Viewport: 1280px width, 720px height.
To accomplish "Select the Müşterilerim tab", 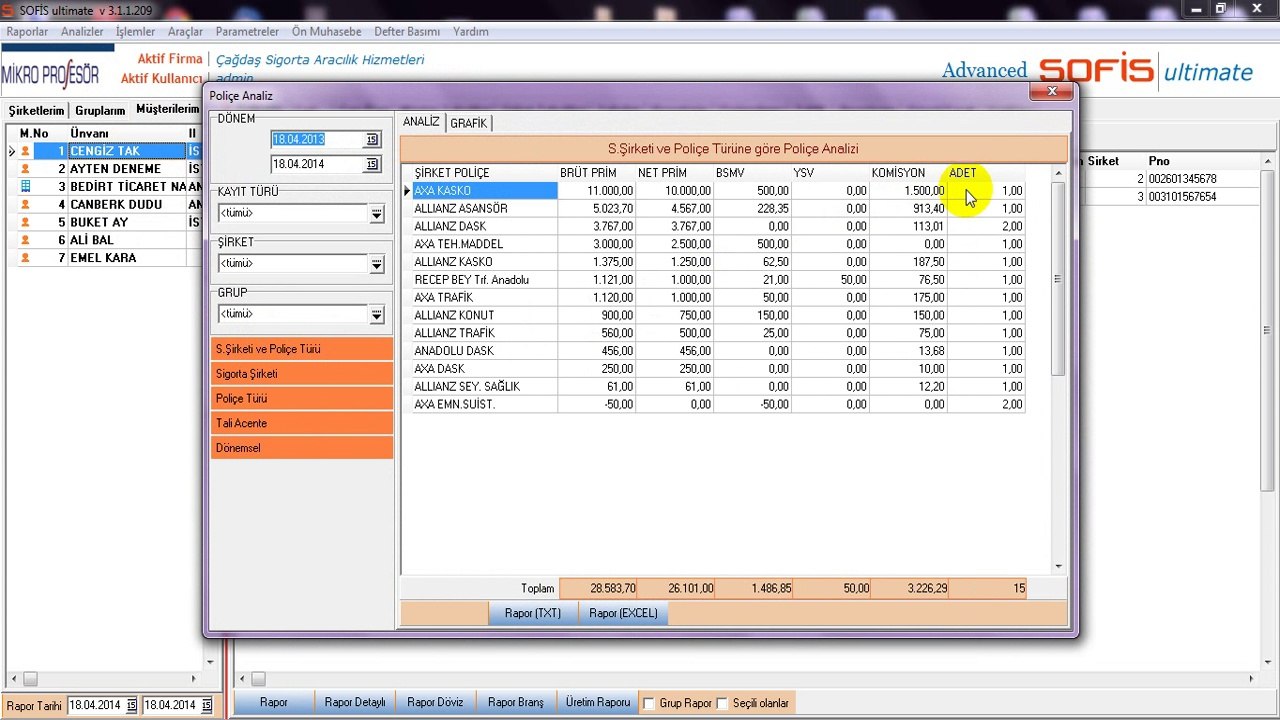I will (x=167, y=109).
